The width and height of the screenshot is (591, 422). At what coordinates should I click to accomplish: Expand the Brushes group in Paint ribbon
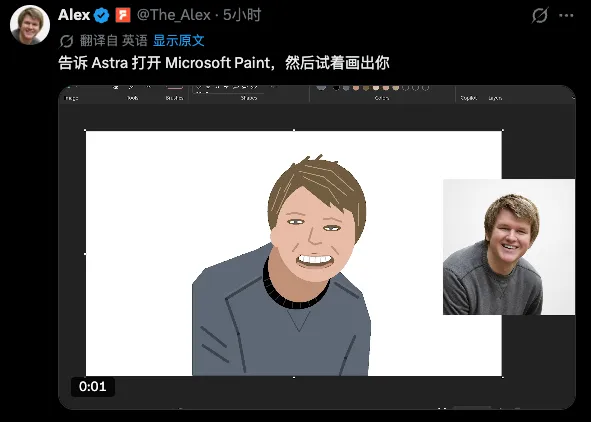coord(174,98)
